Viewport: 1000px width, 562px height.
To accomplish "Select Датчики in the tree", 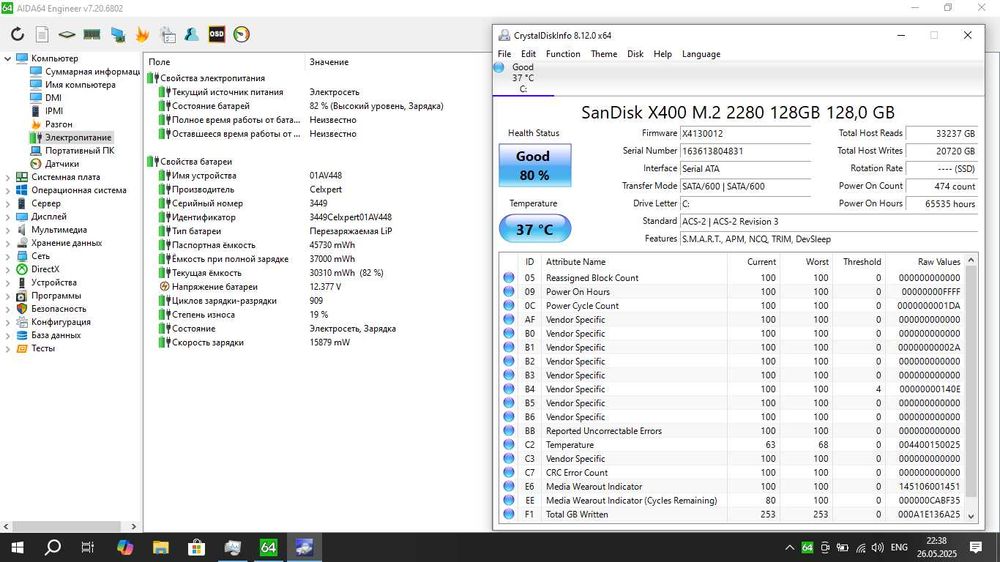I will coord(62,164).
